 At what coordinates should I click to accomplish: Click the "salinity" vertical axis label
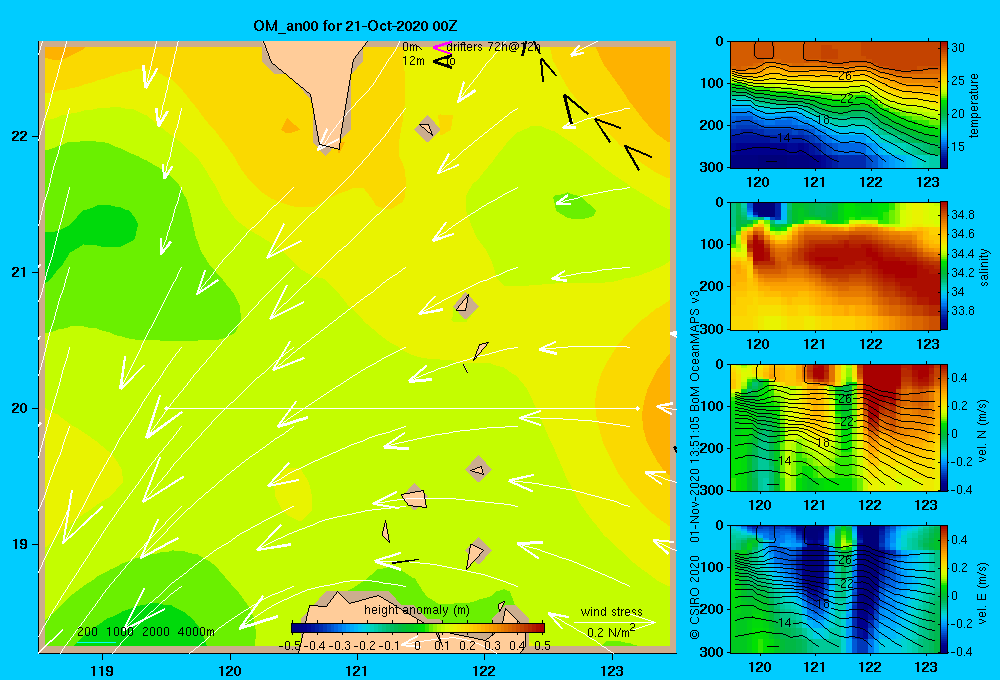(x=984, y=267)
